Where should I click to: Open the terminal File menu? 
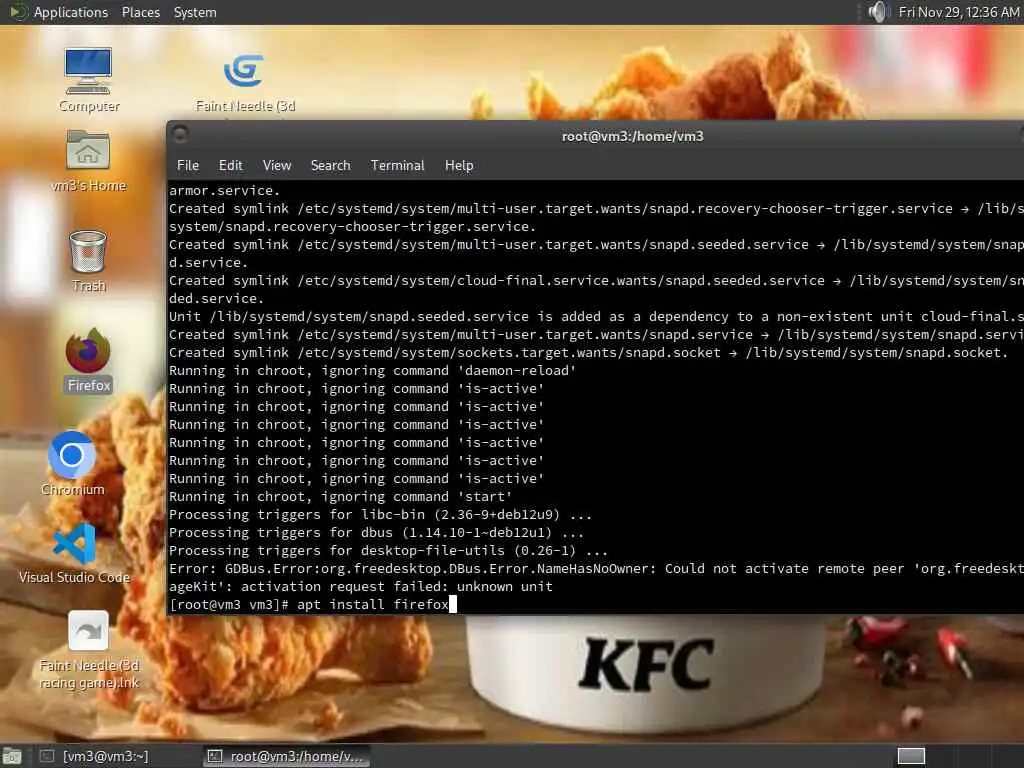tap(187, 165)
